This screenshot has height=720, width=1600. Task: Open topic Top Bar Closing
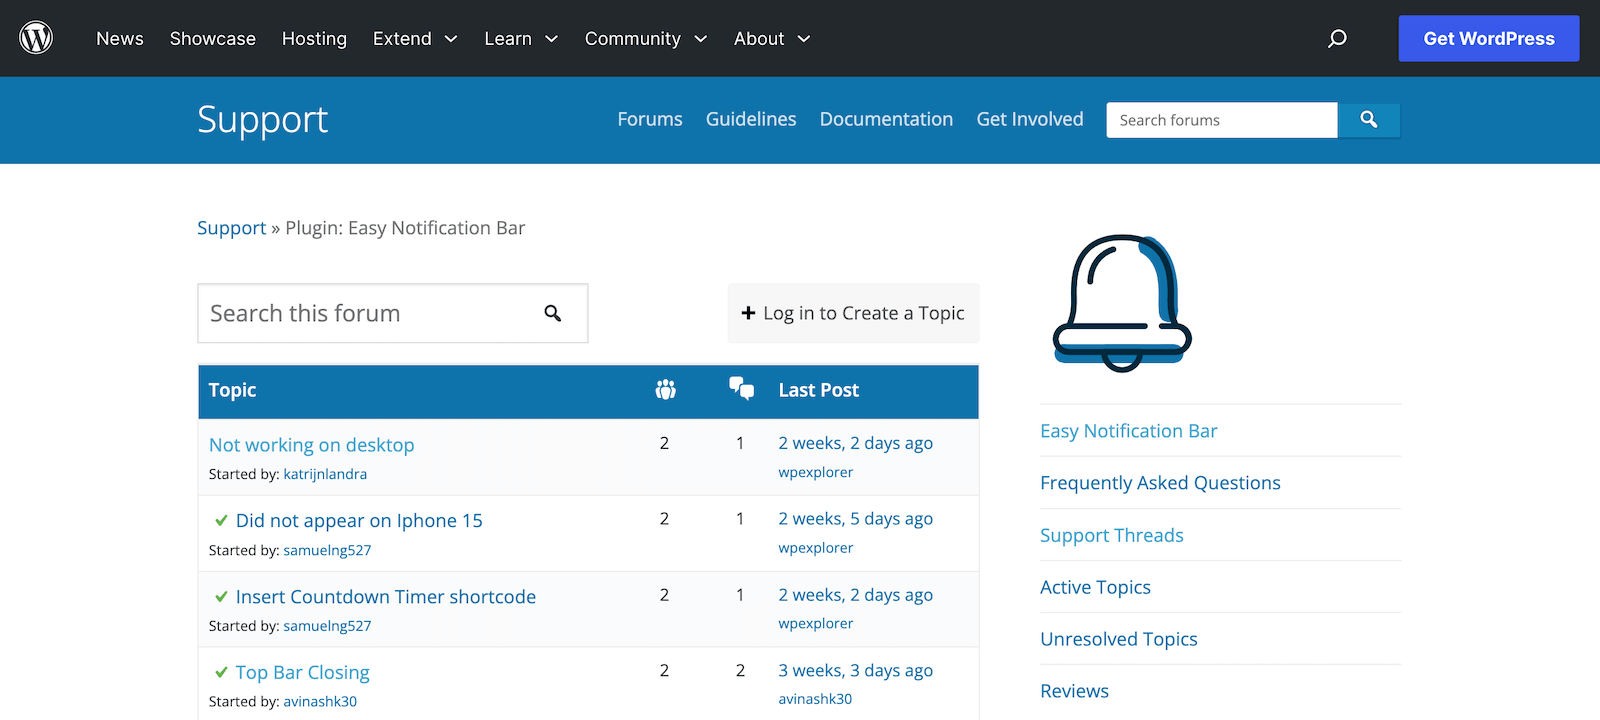click(303, 673)
